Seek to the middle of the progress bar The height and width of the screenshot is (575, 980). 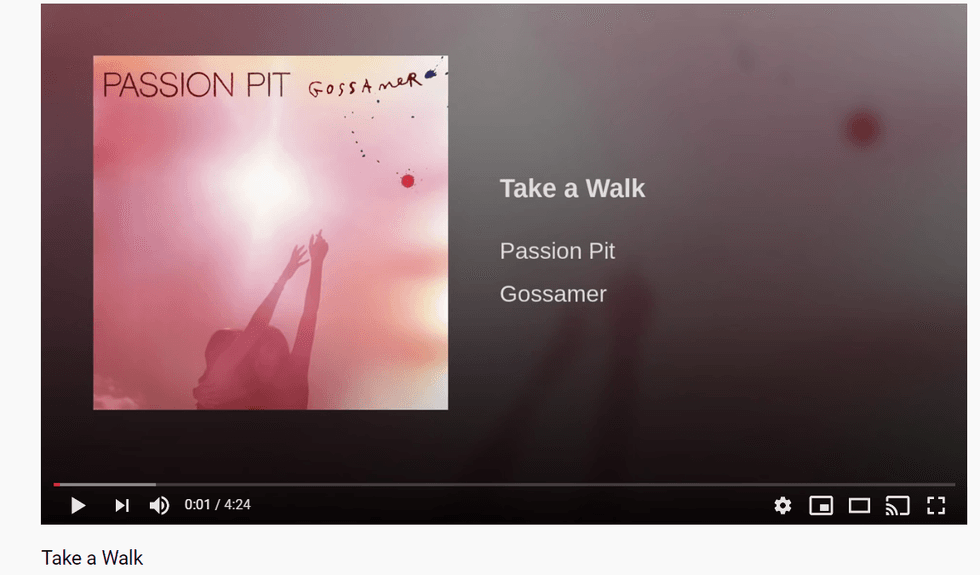(504, 484)
